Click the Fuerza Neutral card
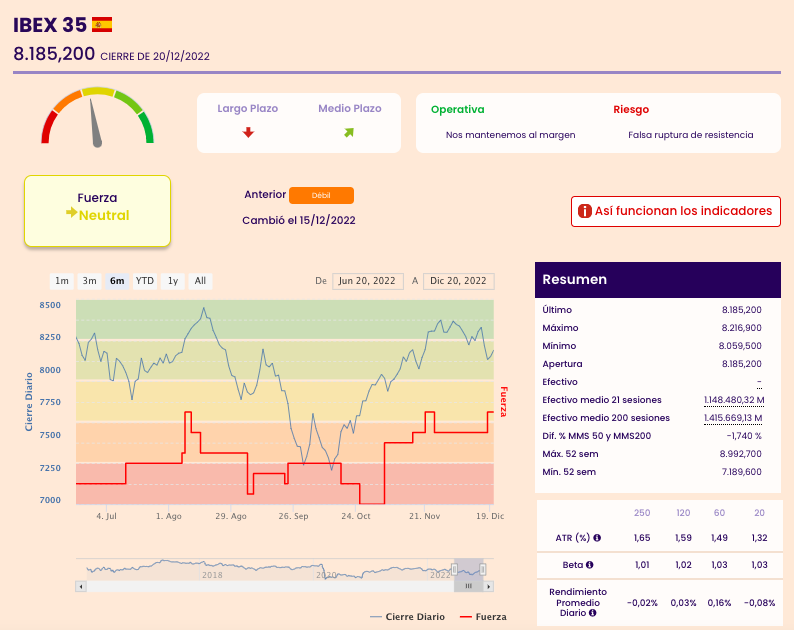 click(97, 211)
